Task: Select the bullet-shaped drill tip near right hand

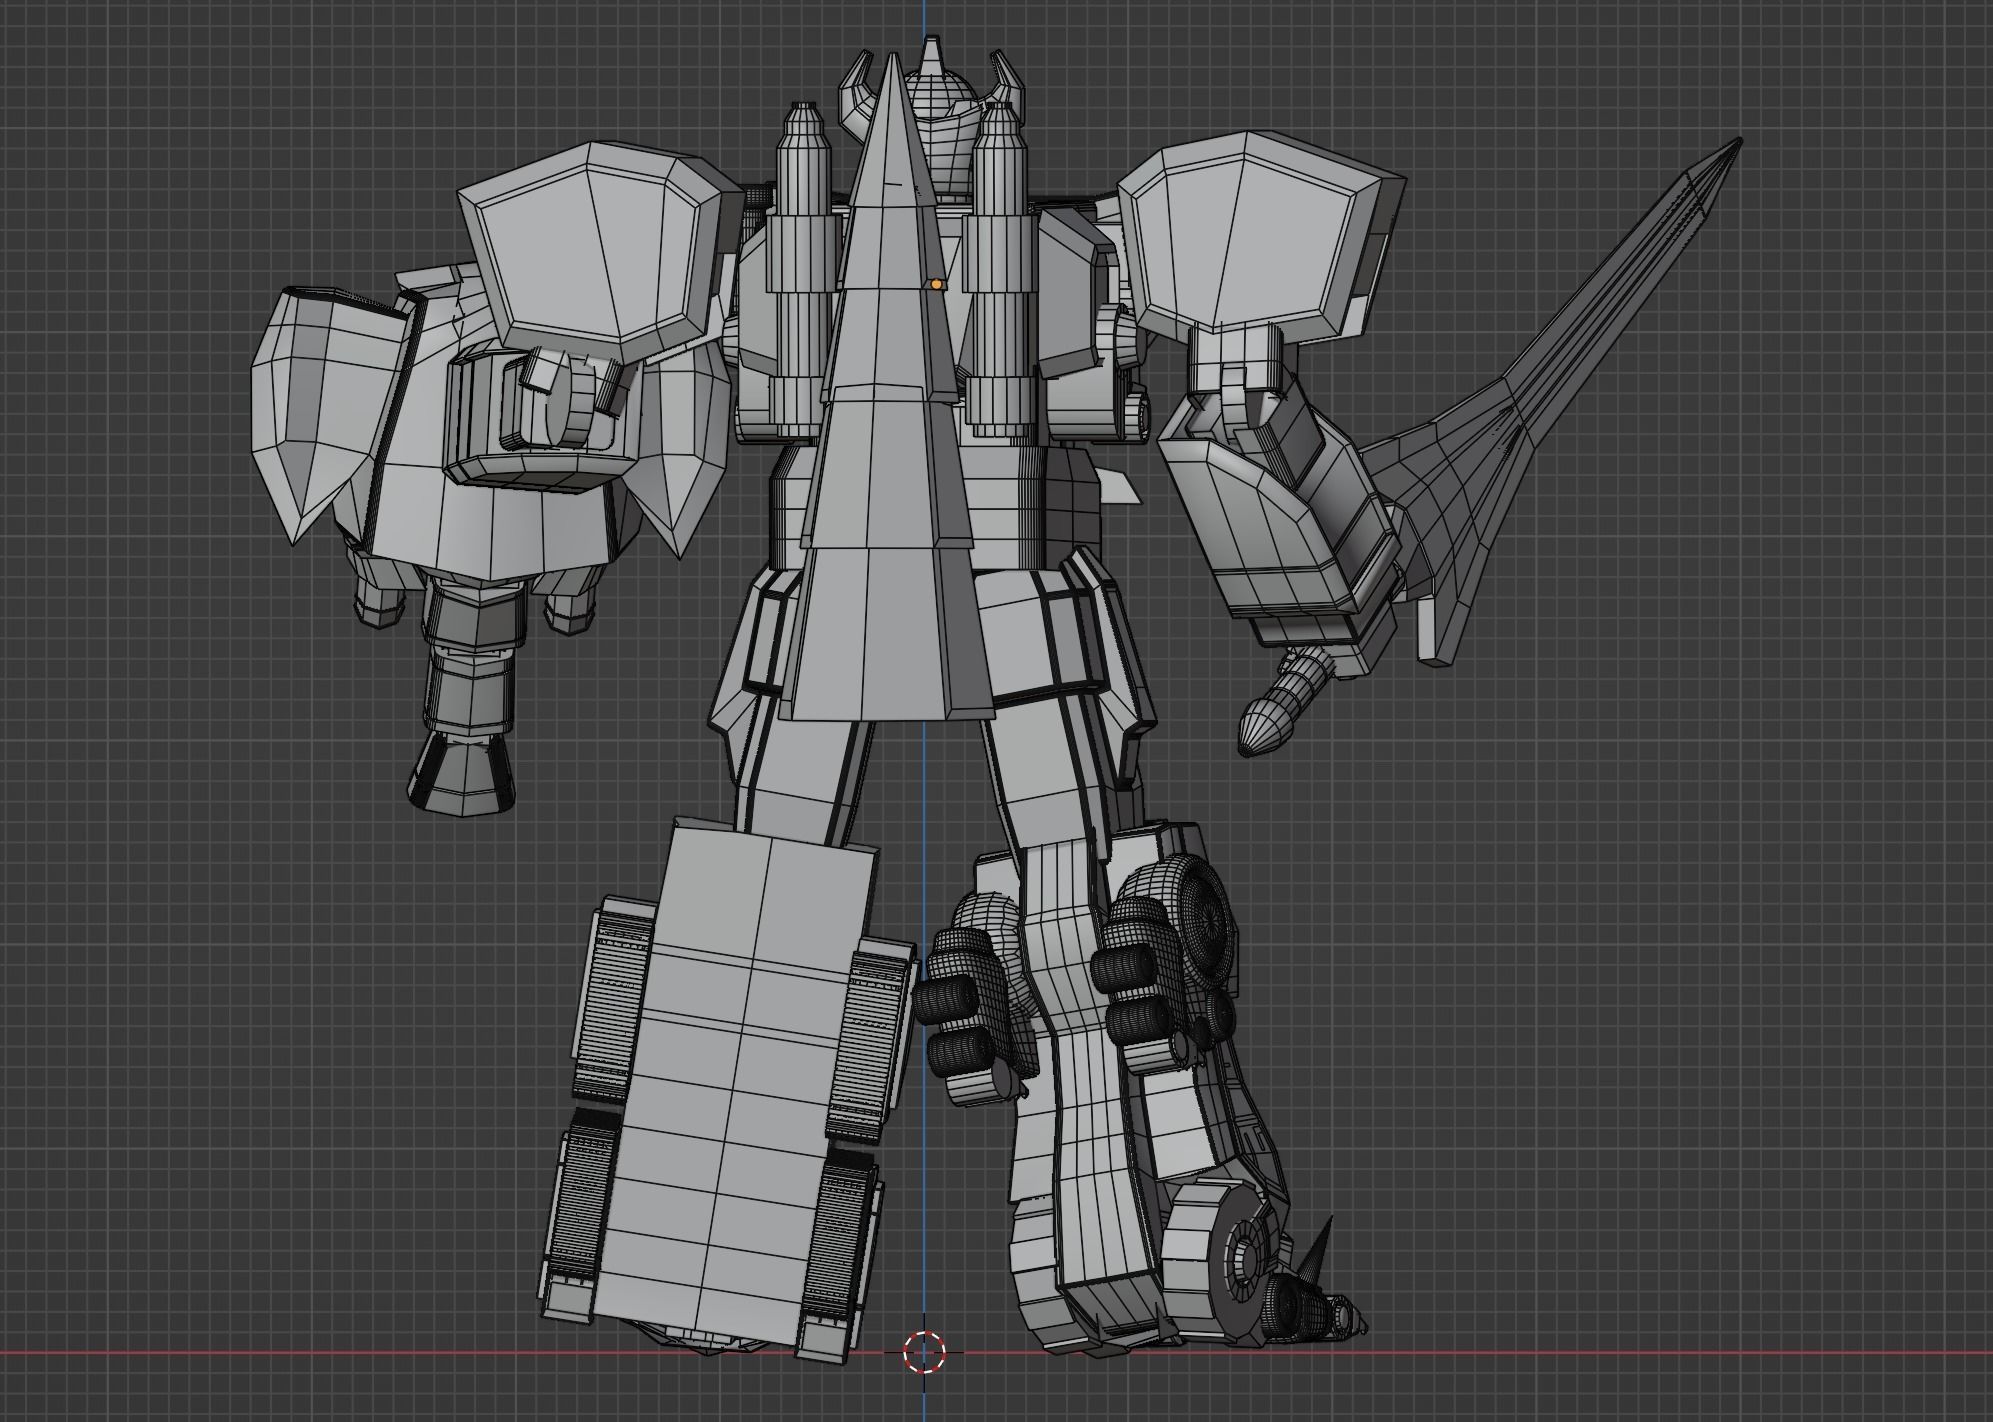Action: pos(1266,728)
